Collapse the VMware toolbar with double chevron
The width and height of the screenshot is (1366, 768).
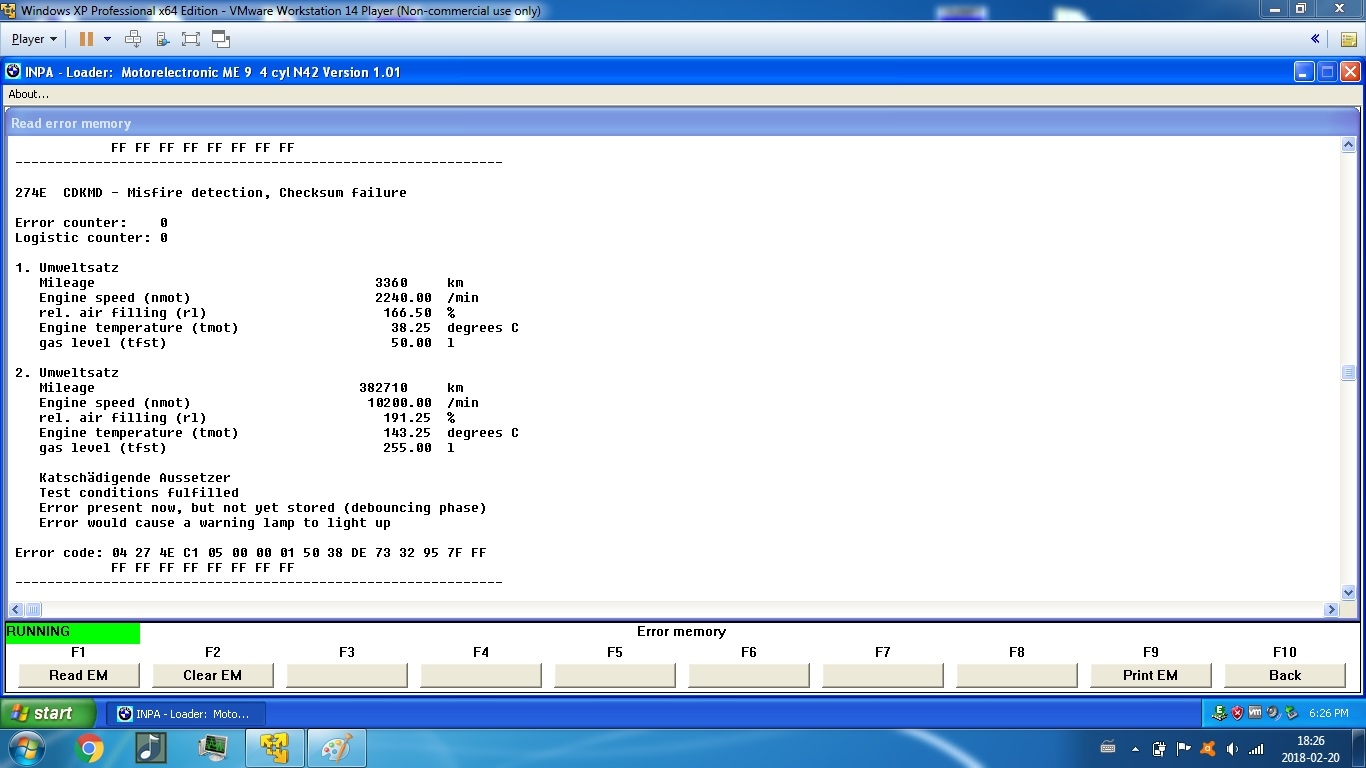(1315, 39)
